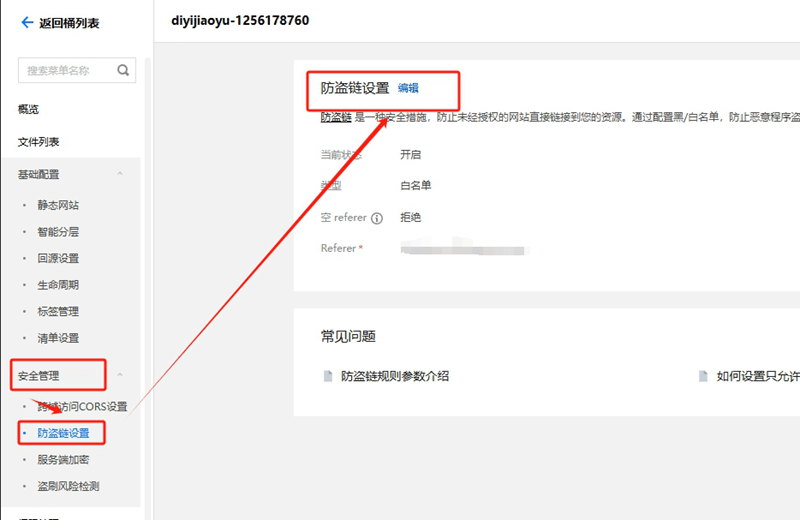
Task: Click the search magnifier icon
Action: pyautogui.click(x=123, y=70)
